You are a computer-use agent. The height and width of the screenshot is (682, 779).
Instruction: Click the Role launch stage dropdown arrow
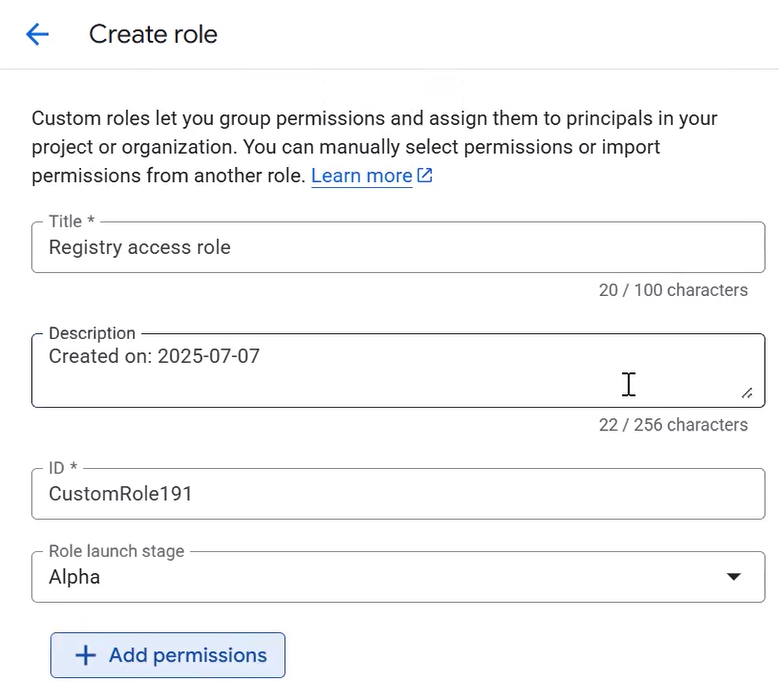coord(733,577)
